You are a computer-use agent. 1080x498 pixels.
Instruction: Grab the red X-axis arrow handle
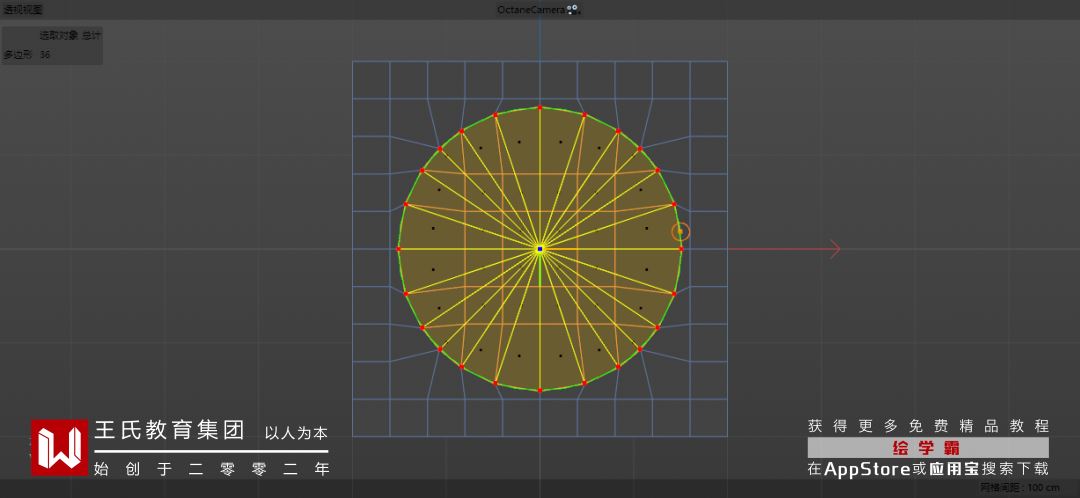coord(835,249)
